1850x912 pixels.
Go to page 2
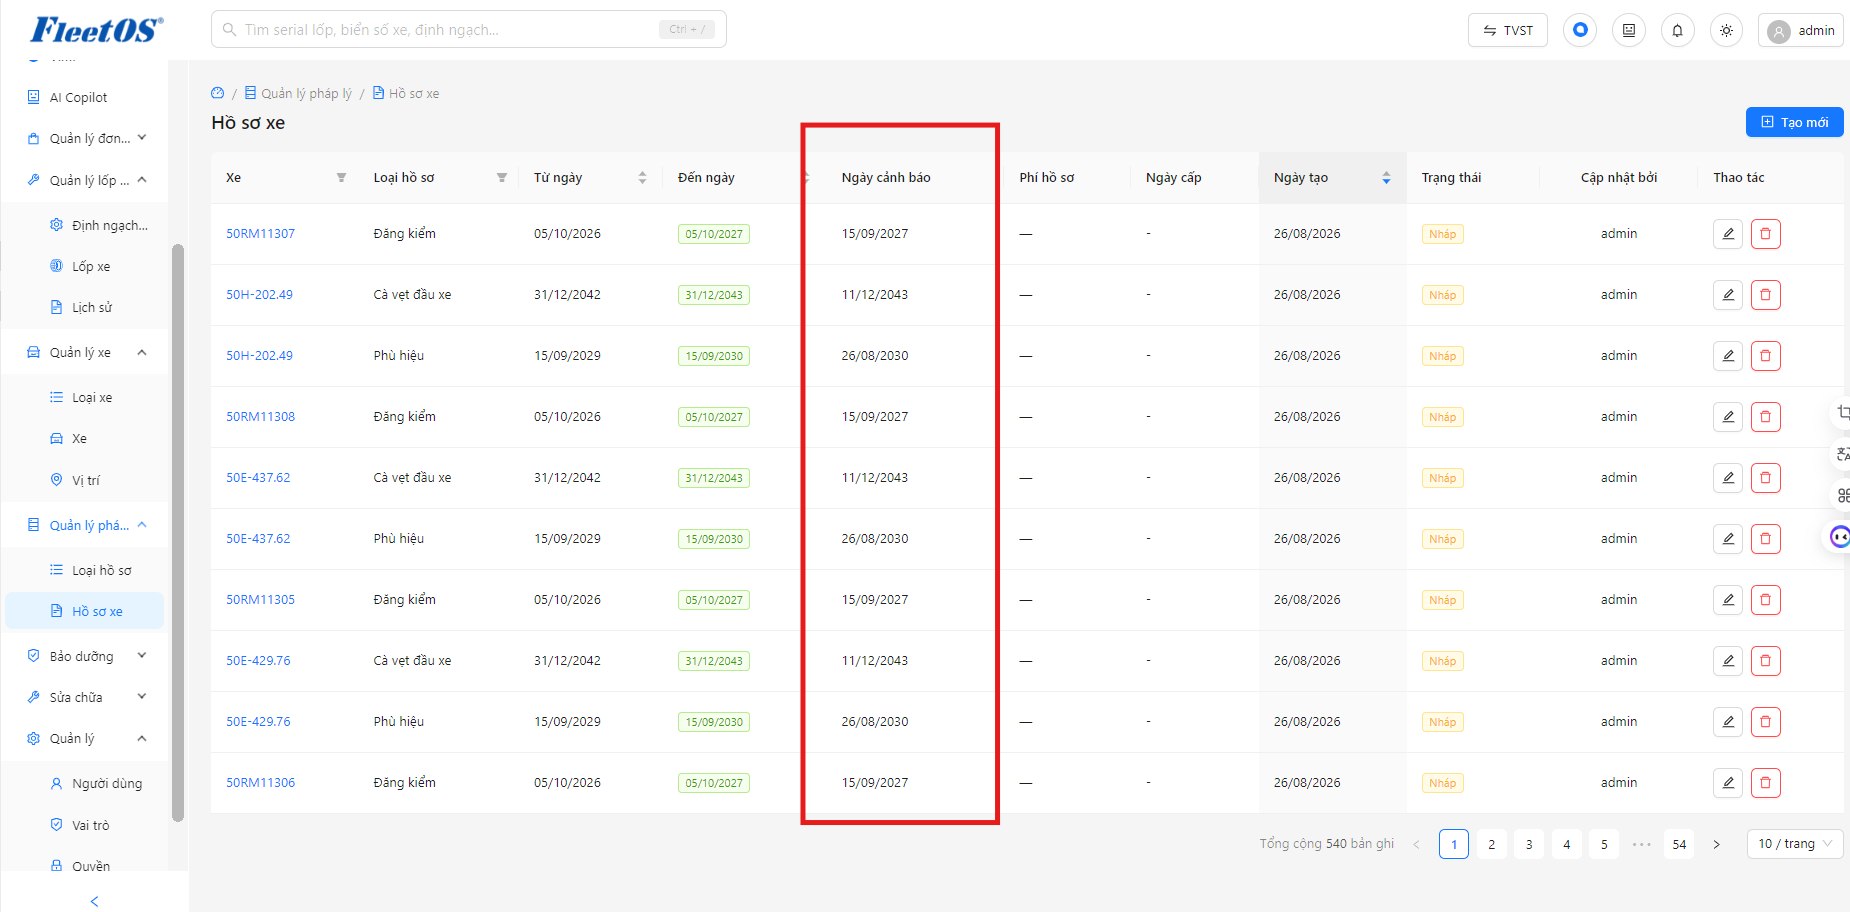(x=1491, y=844)
